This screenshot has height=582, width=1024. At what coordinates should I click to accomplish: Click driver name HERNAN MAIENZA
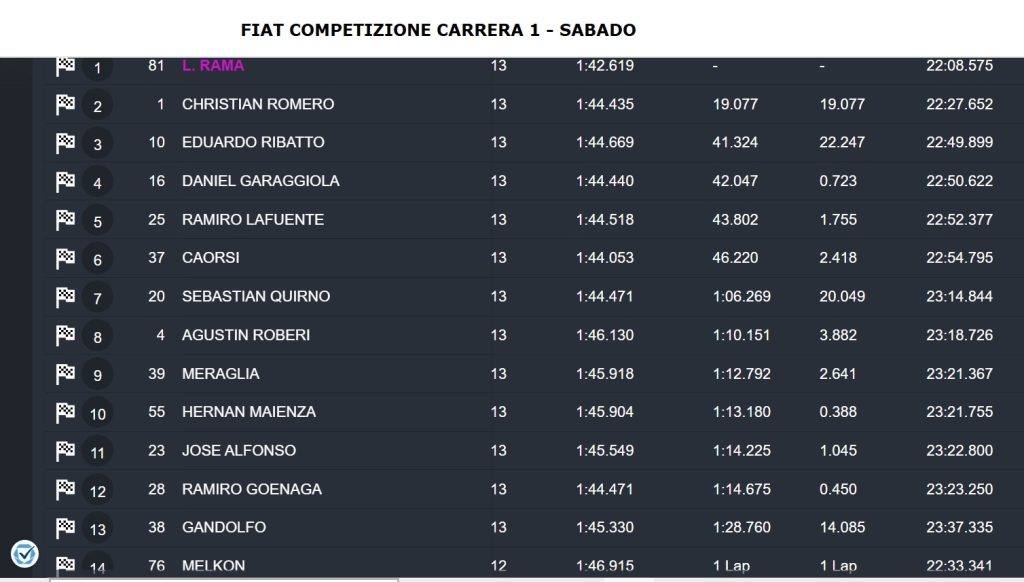[249, 412]
